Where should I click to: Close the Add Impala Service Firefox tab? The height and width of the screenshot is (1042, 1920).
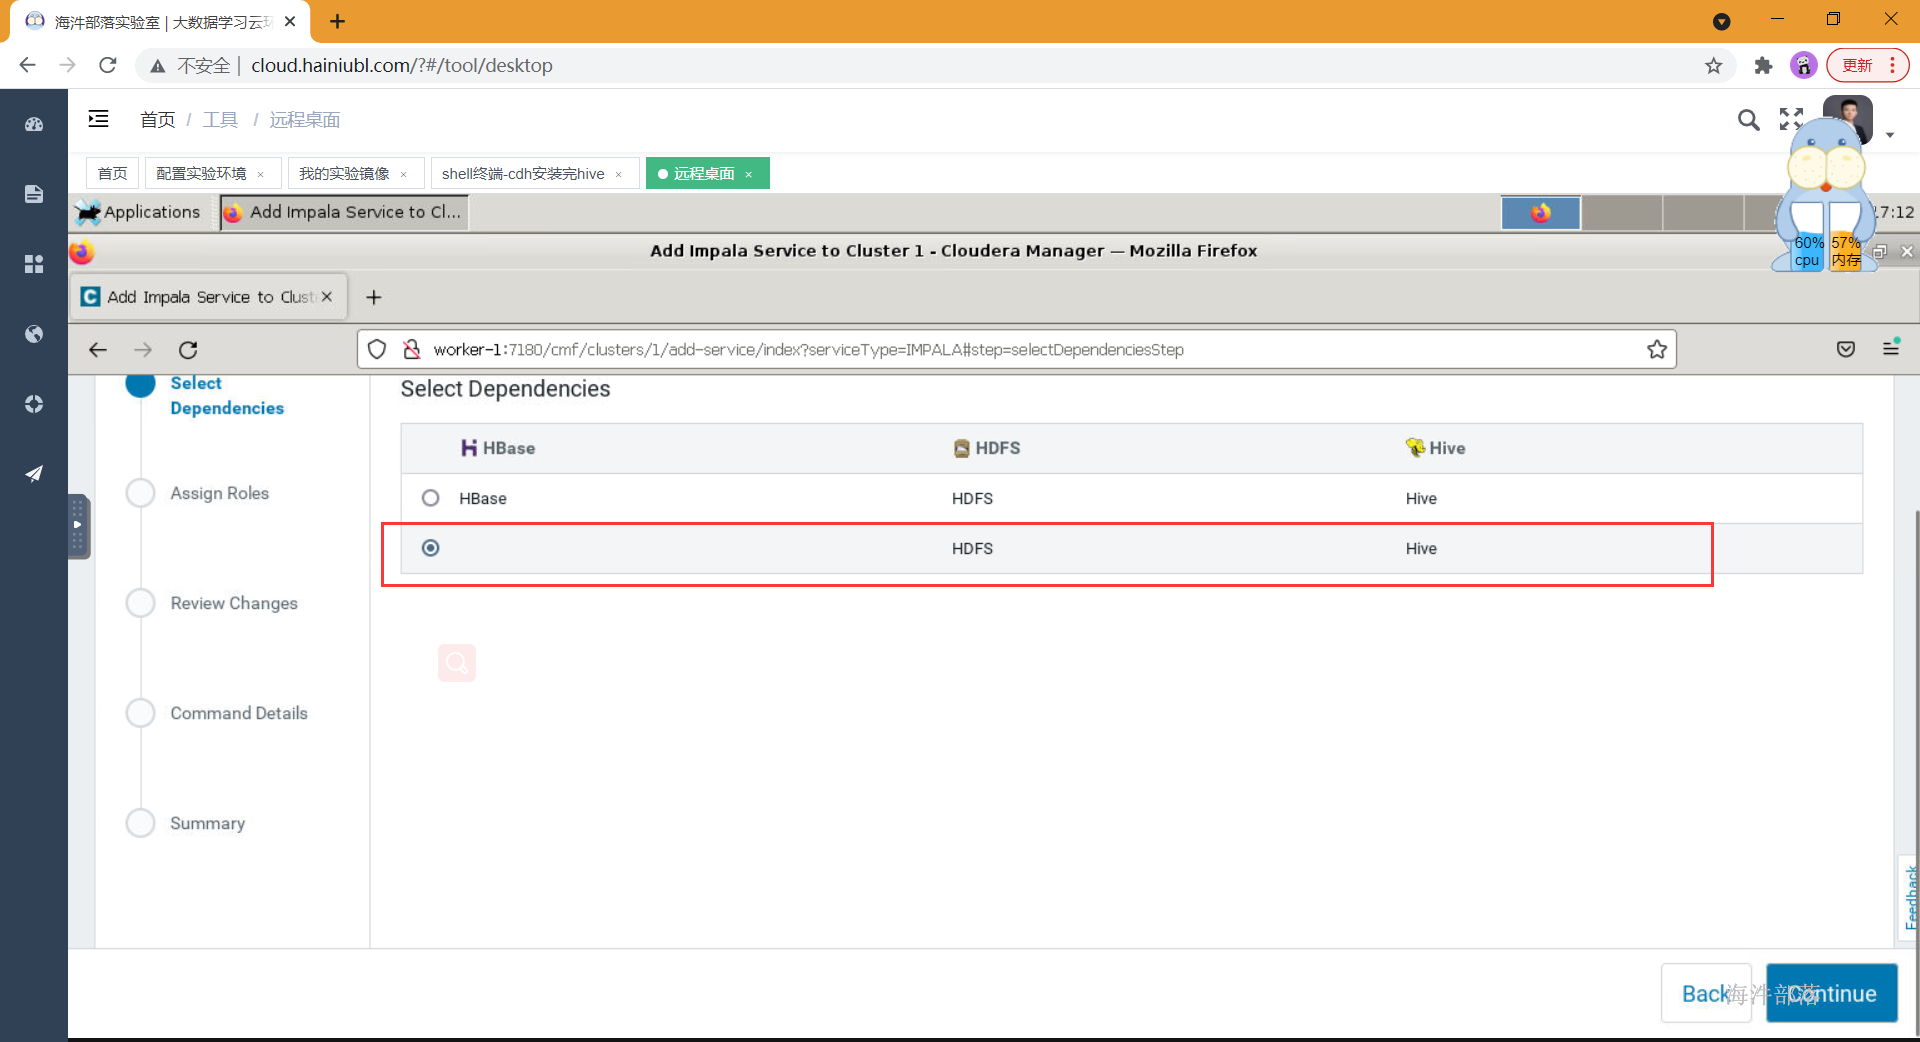326,297
